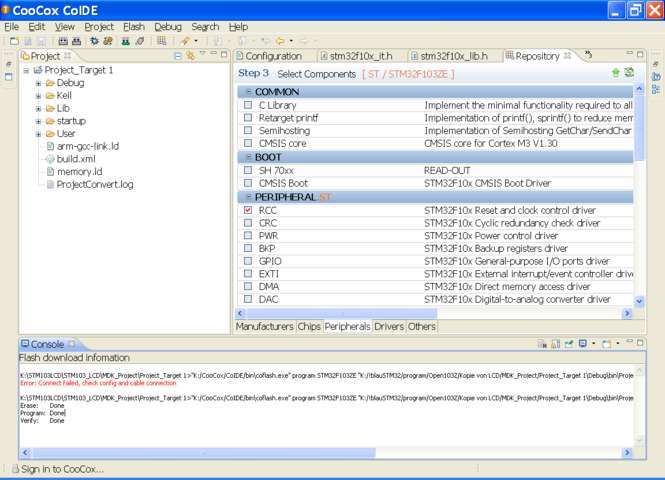Enable the Retarget printf checkbox
665x480 pixels.
pyautogui.click(x=248, y=117)
